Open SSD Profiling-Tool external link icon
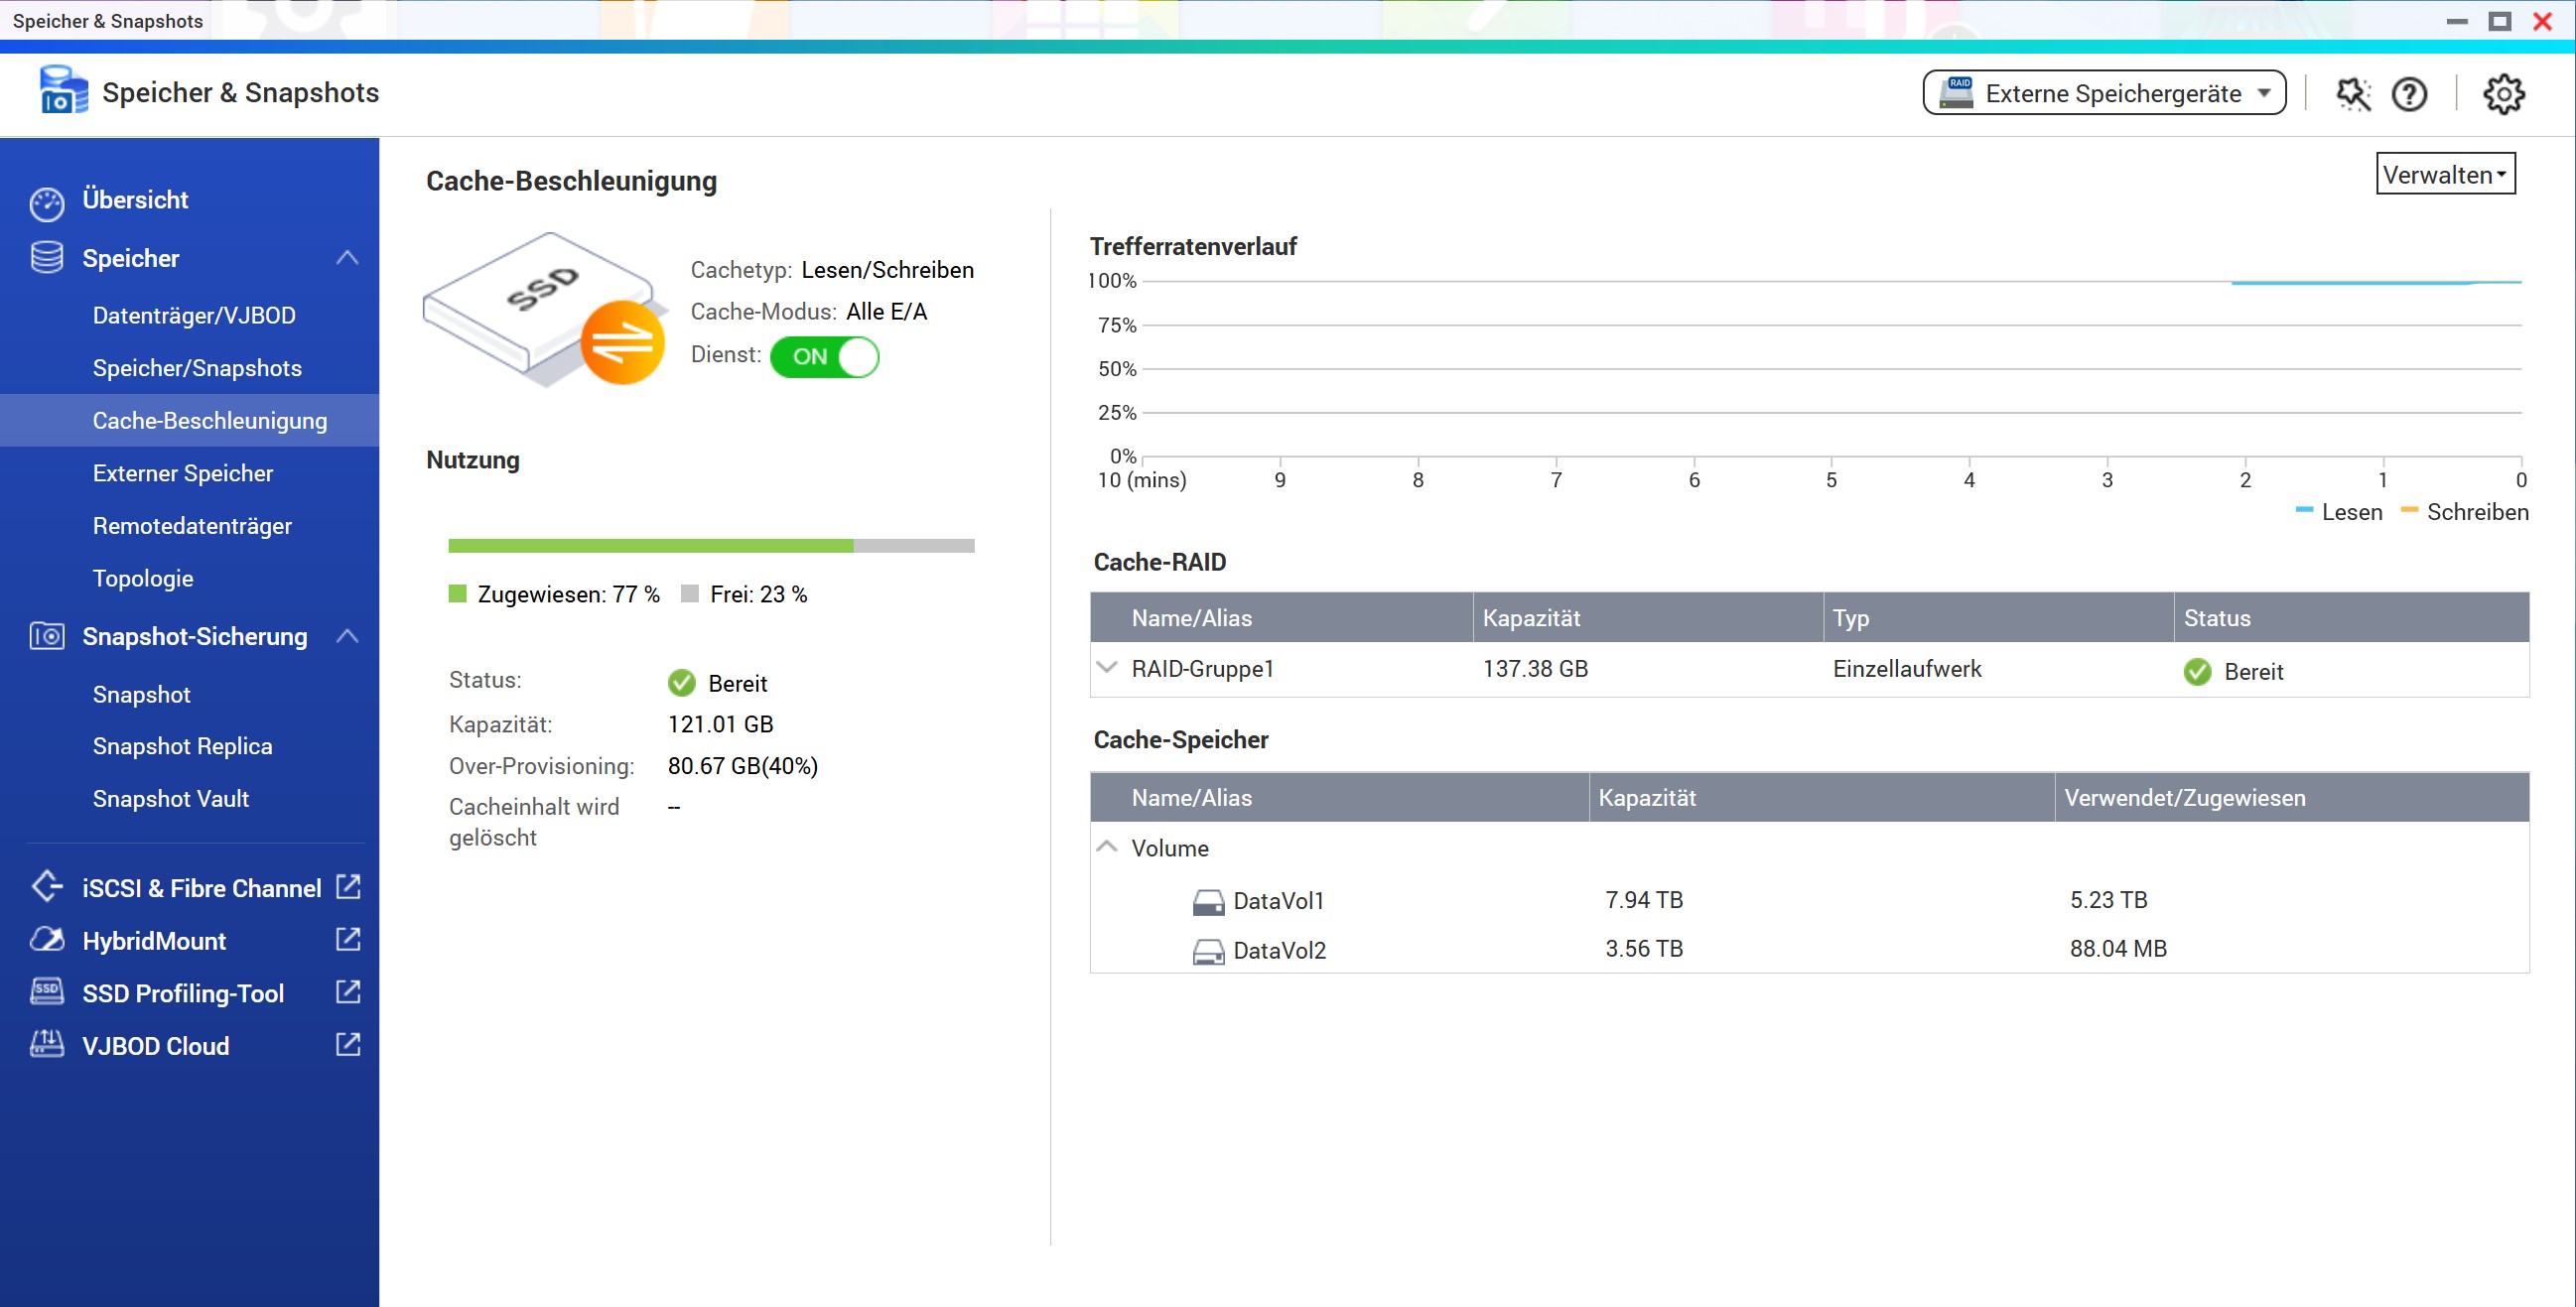Viewport: 2576px width, 1307px height. tap(348, 992)
